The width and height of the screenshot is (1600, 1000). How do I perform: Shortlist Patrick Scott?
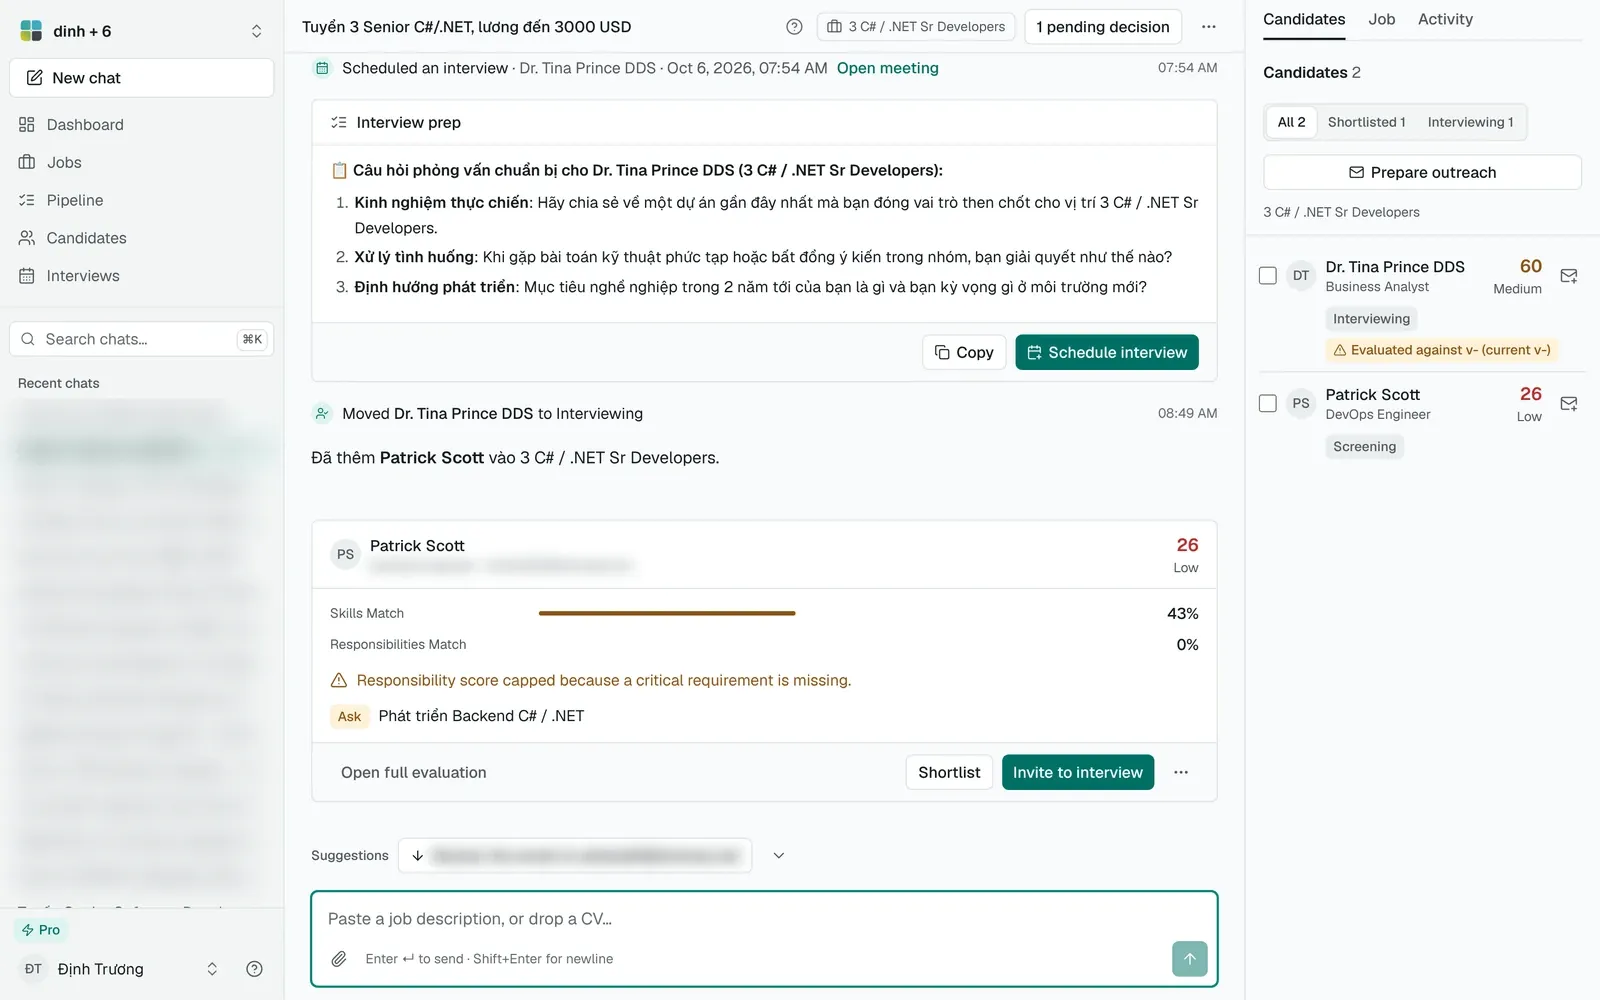[949, 772]
